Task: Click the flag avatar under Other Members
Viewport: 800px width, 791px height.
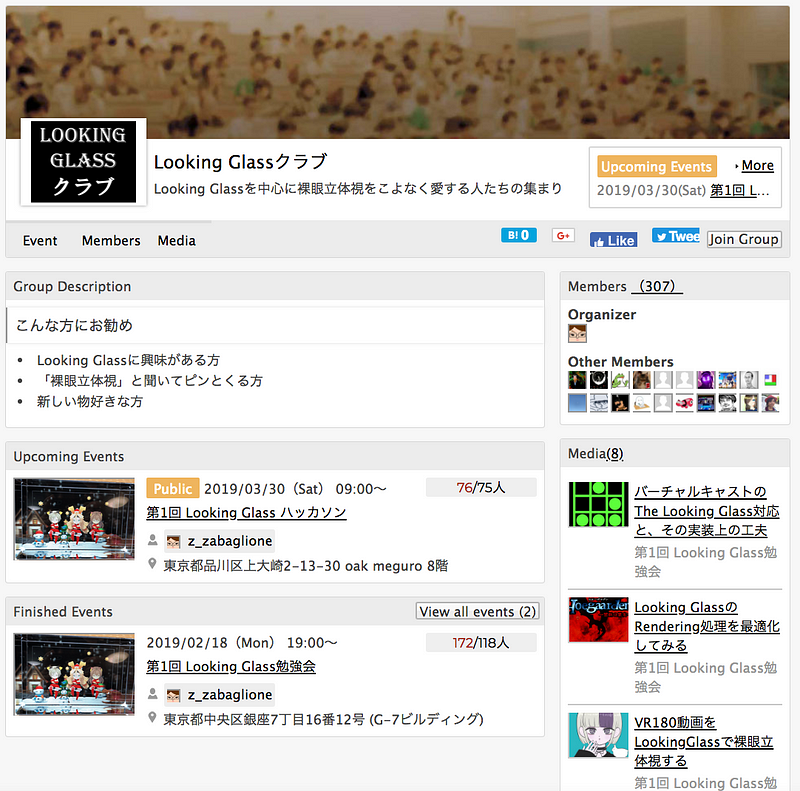Action: [770, 380]
